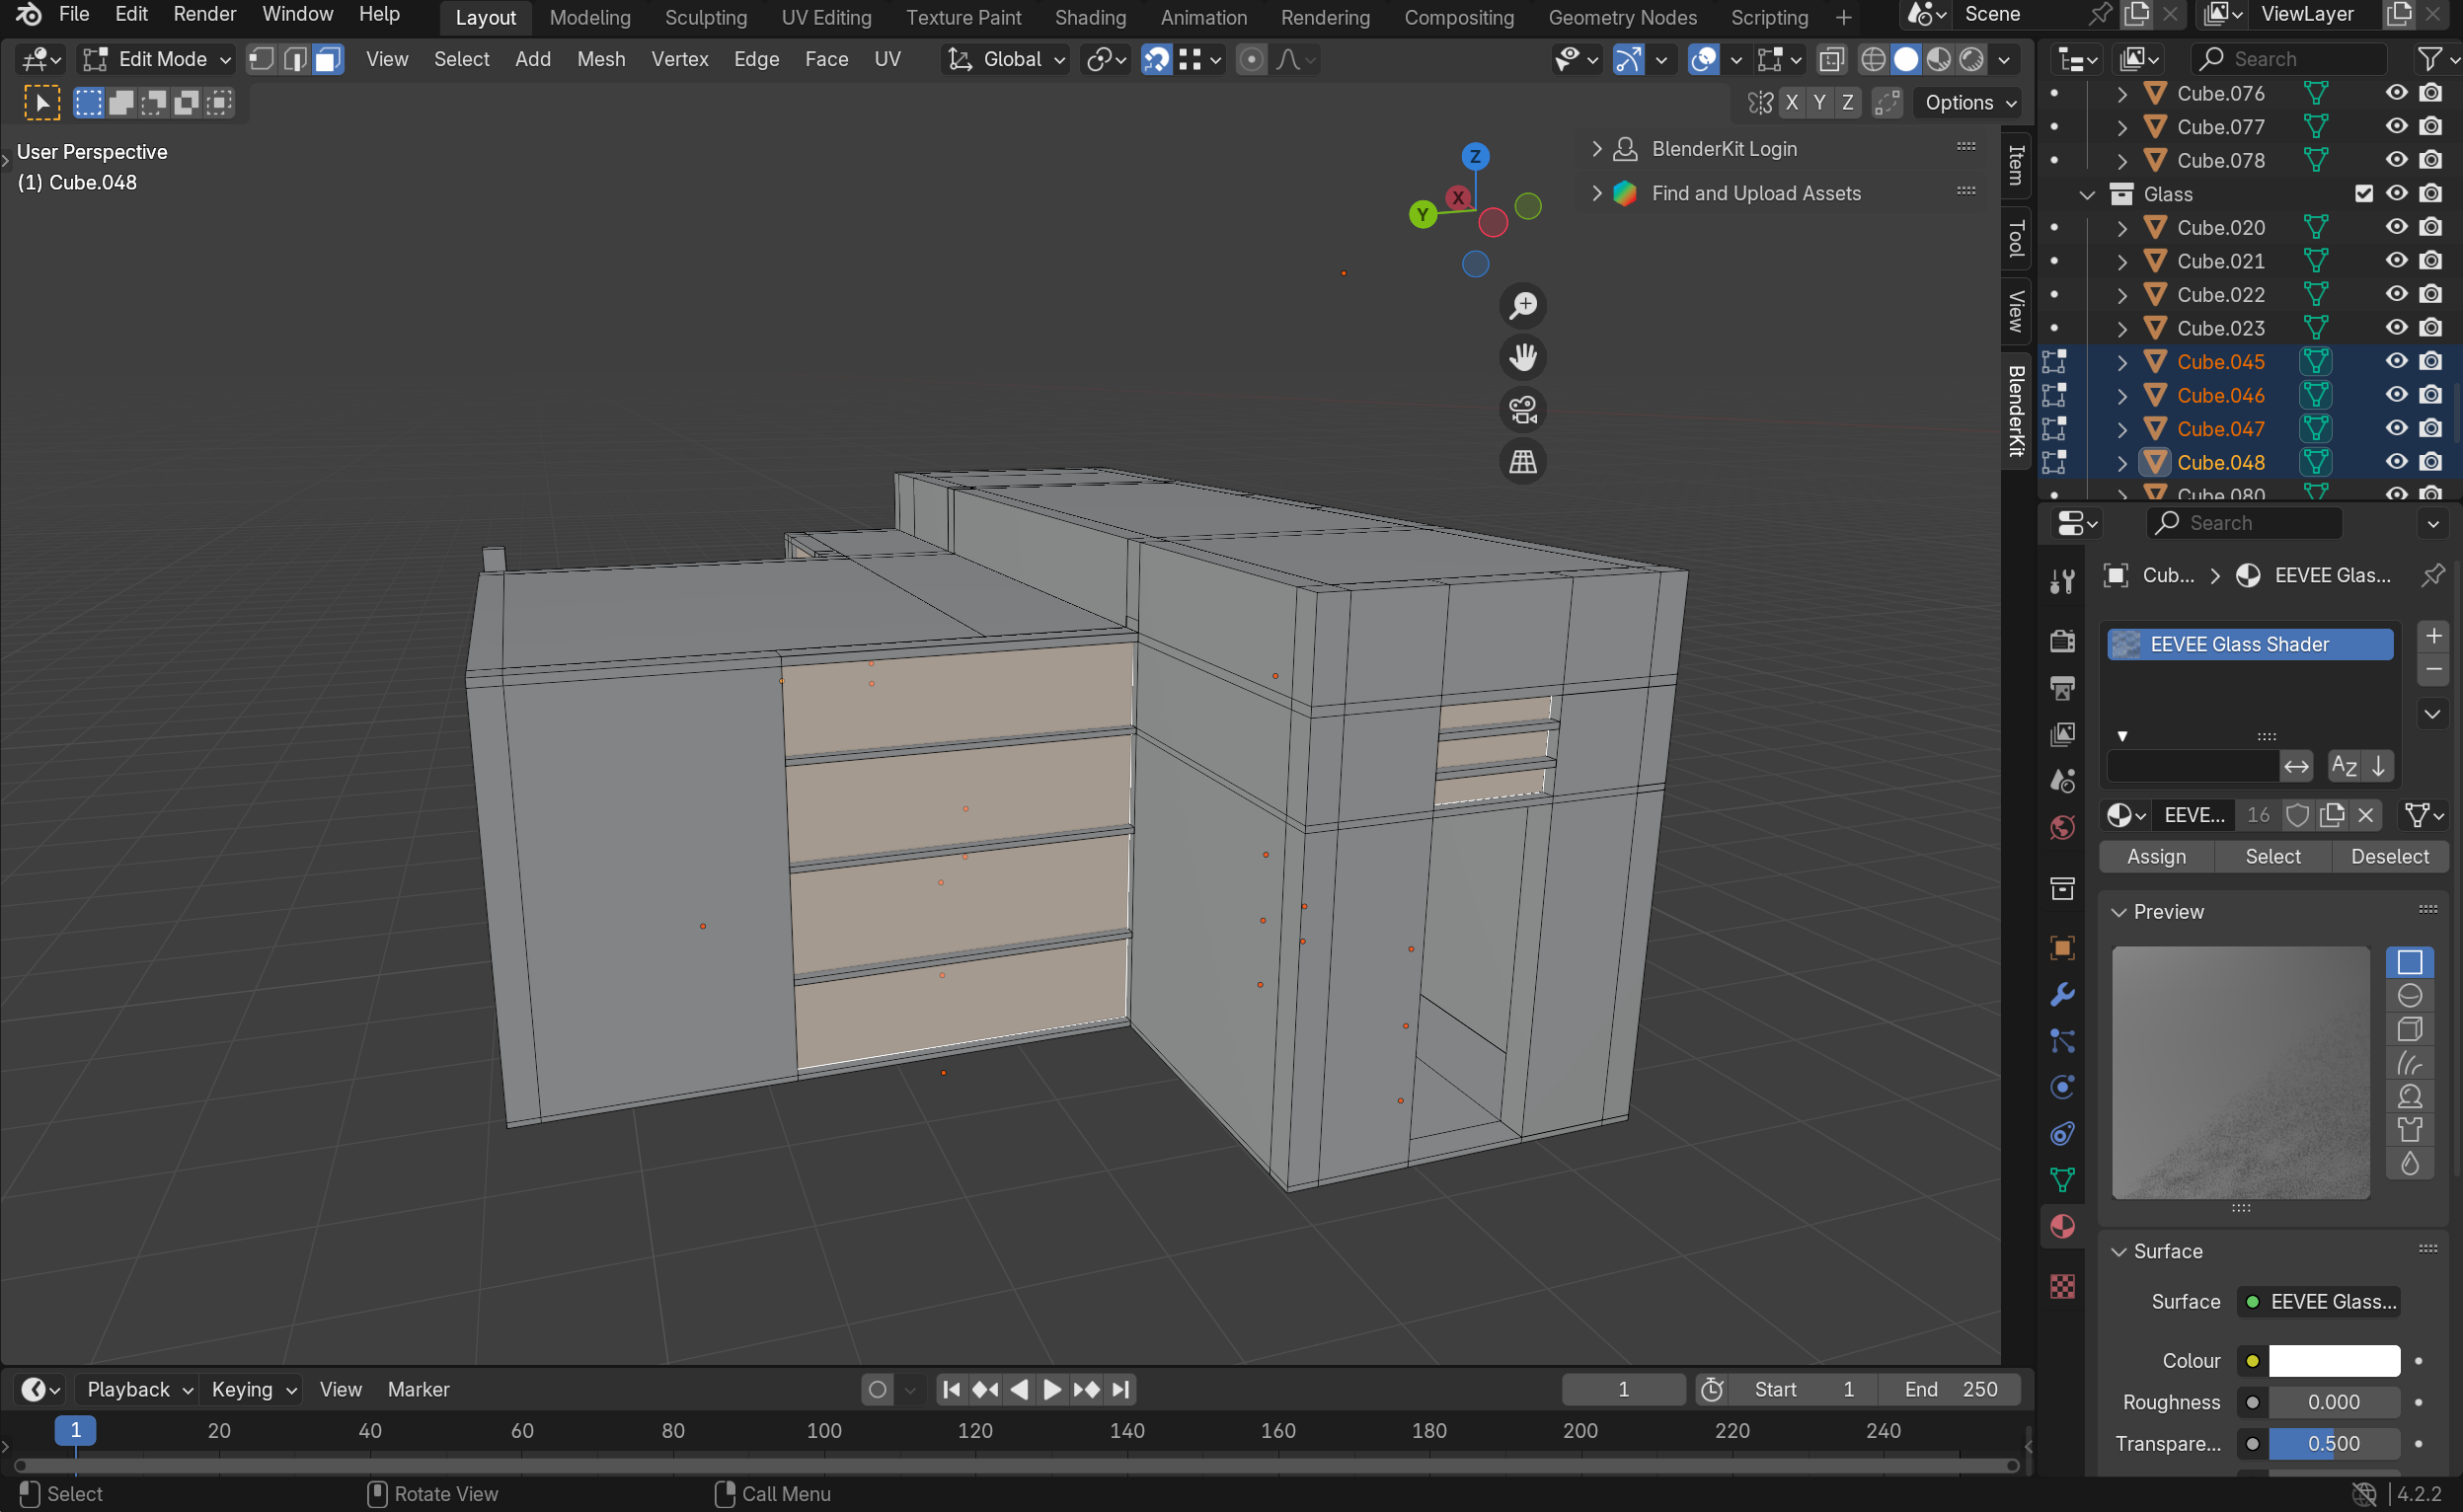Open Physics properties tab icon
The image size is (2463, 1512).
click(2062, 1087)
